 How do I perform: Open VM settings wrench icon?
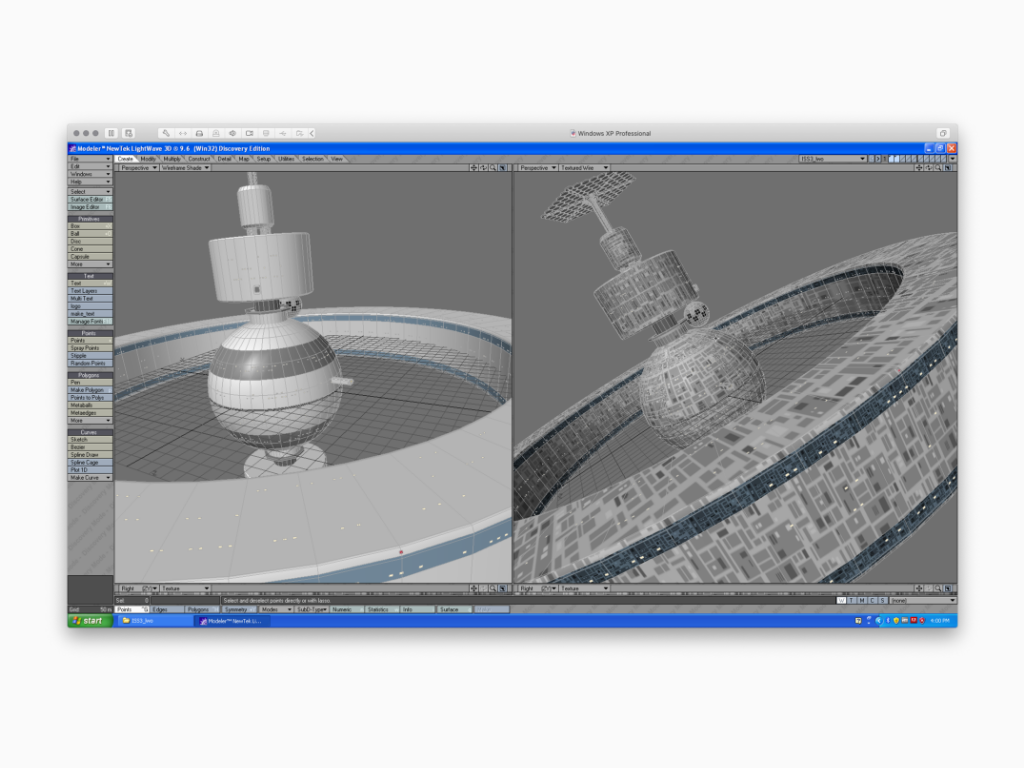point(166,133)
